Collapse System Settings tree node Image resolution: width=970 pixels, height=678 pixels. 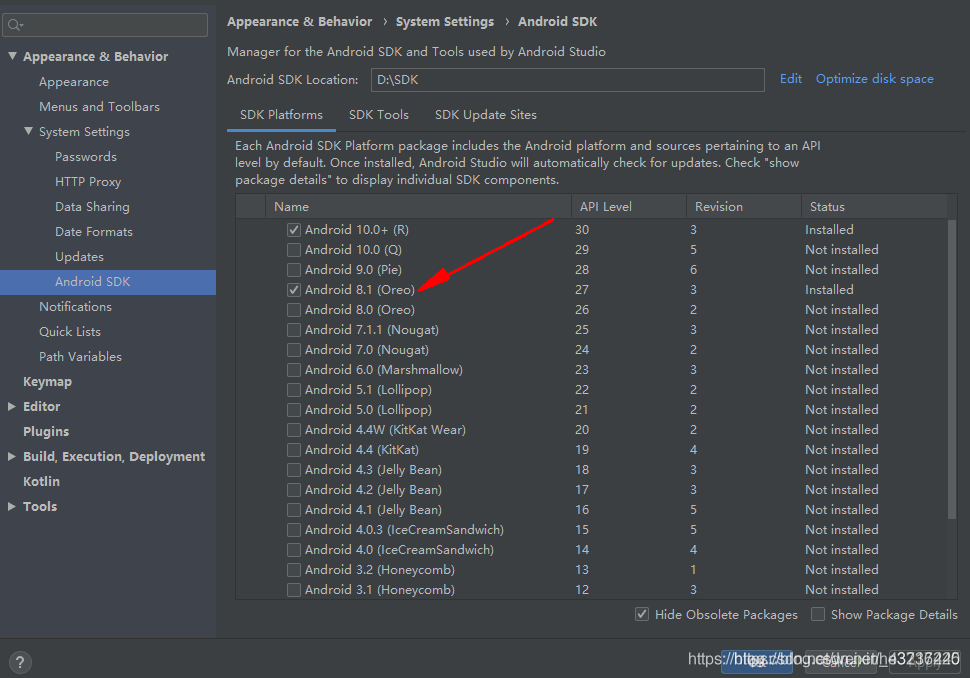(x=28, y=131)
